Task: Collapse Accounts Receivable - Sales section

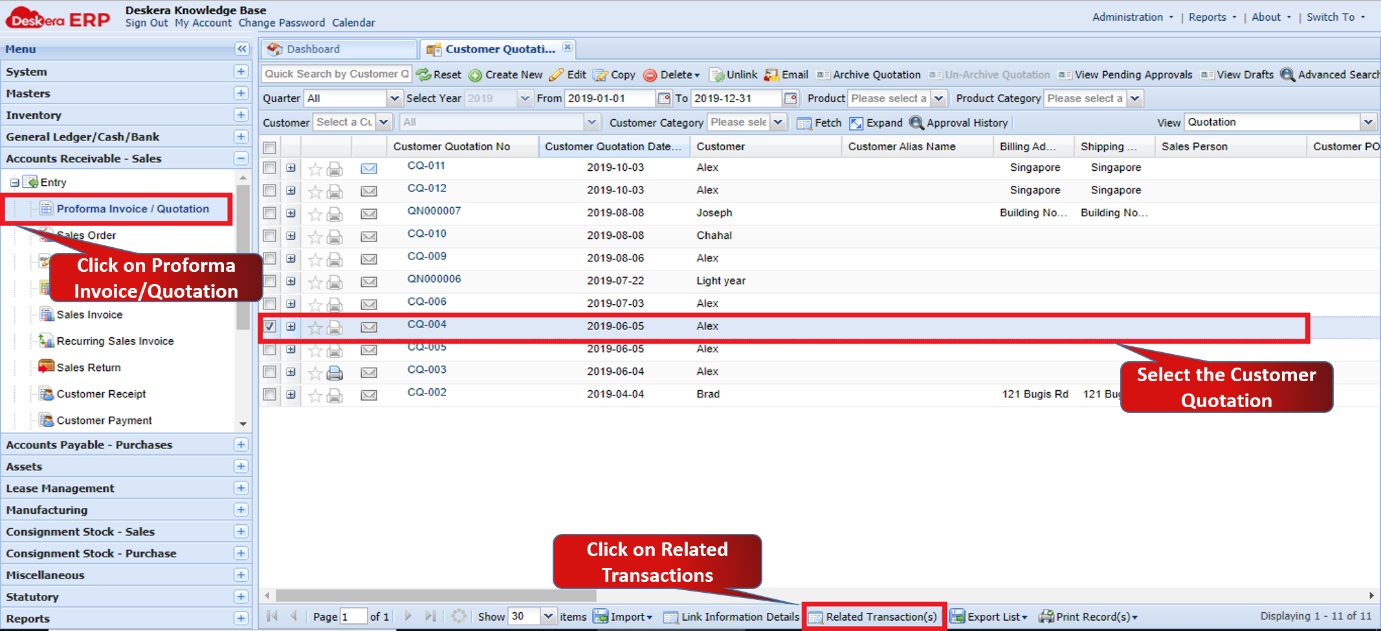Action: point(241,158)
